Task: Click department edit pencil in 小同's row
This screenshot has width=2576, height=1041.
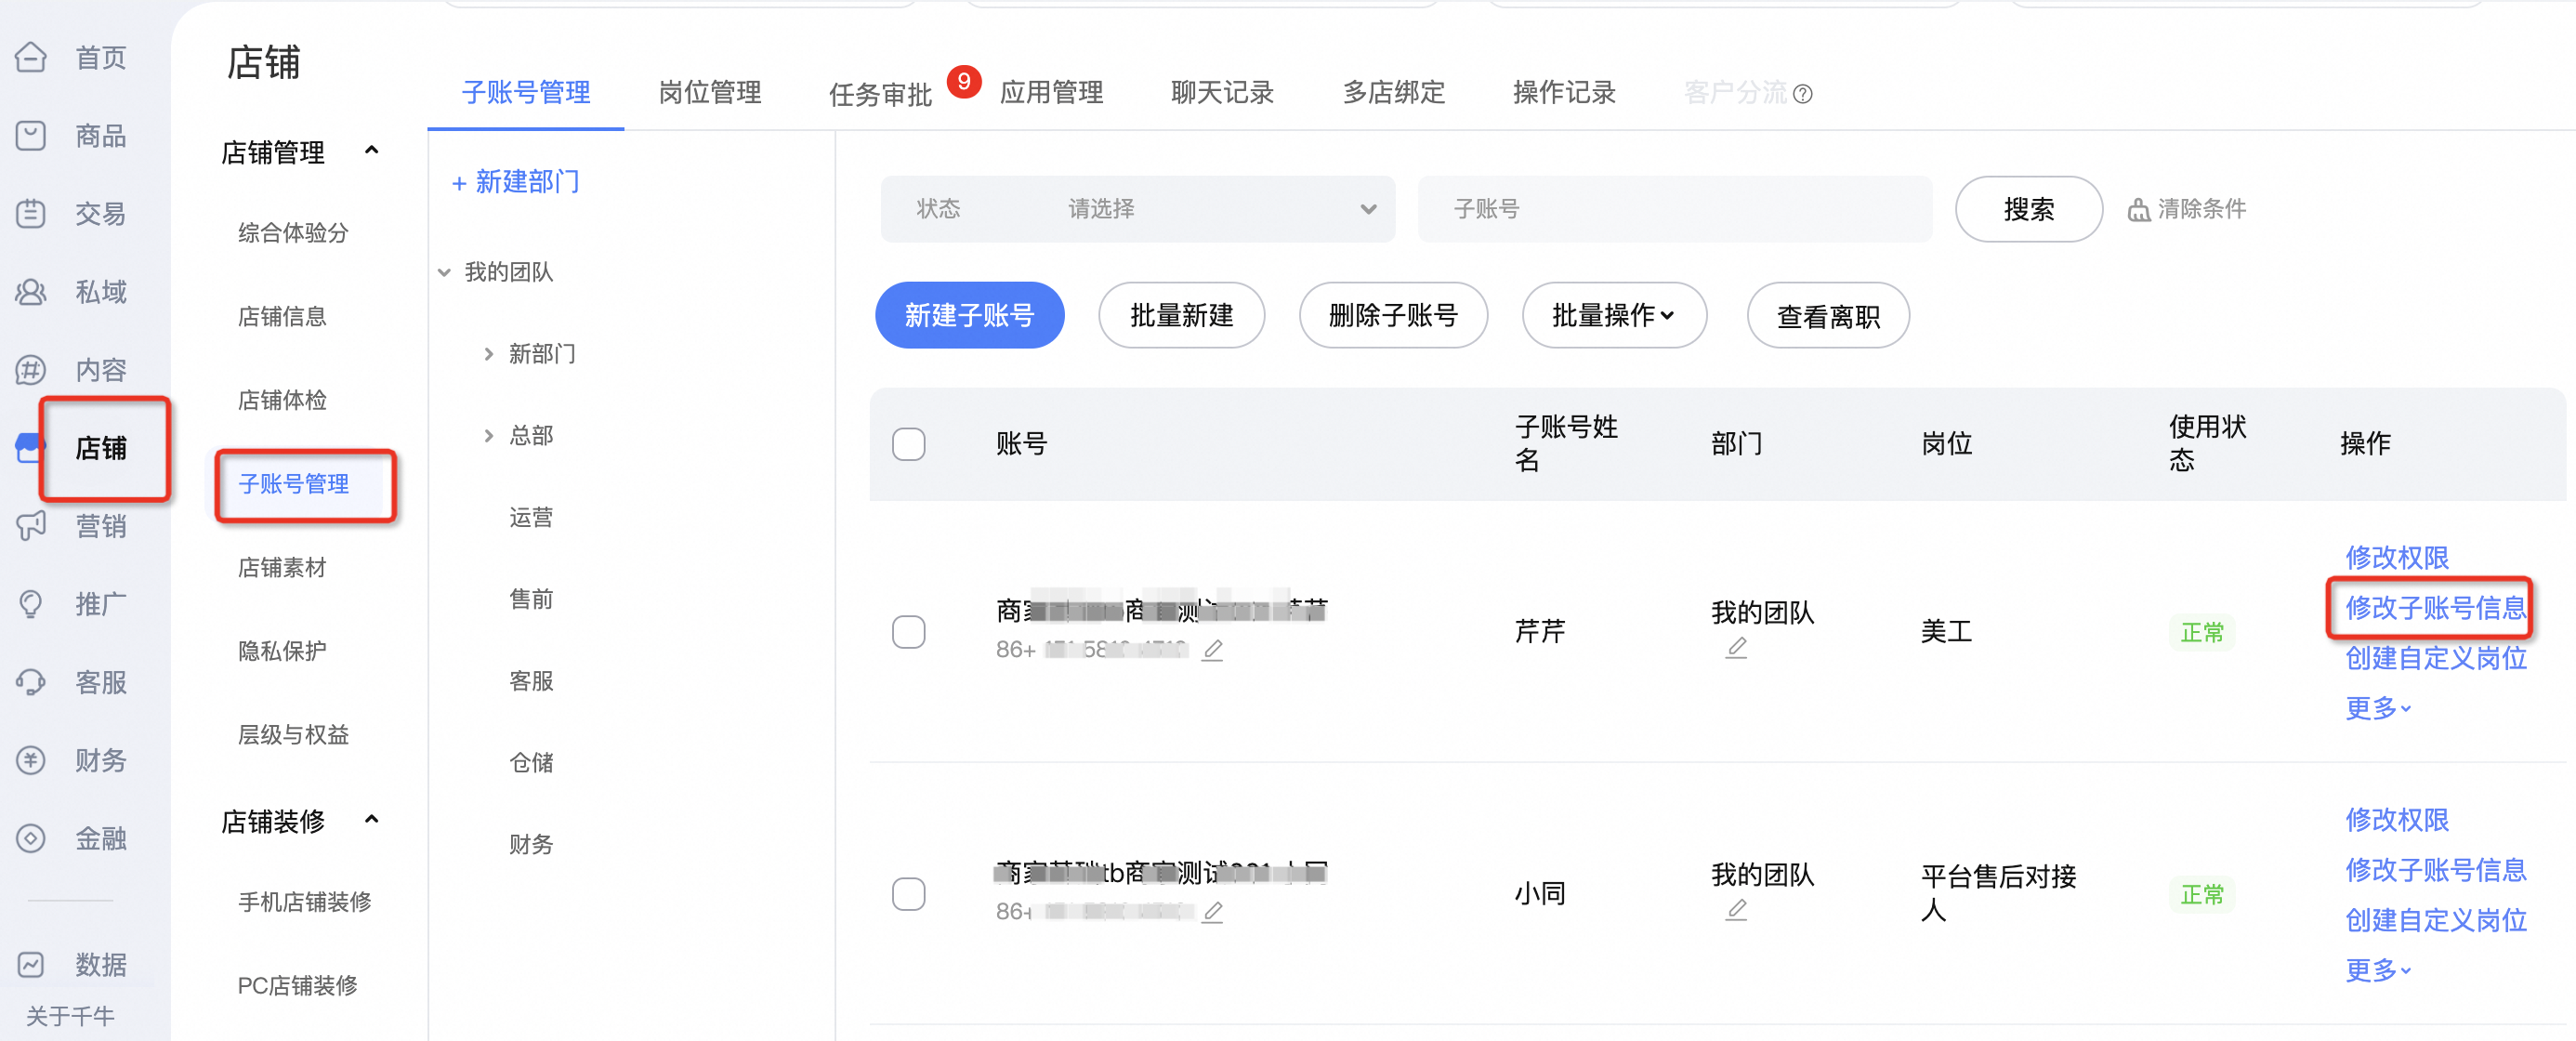Action: tap(1736, 910)
